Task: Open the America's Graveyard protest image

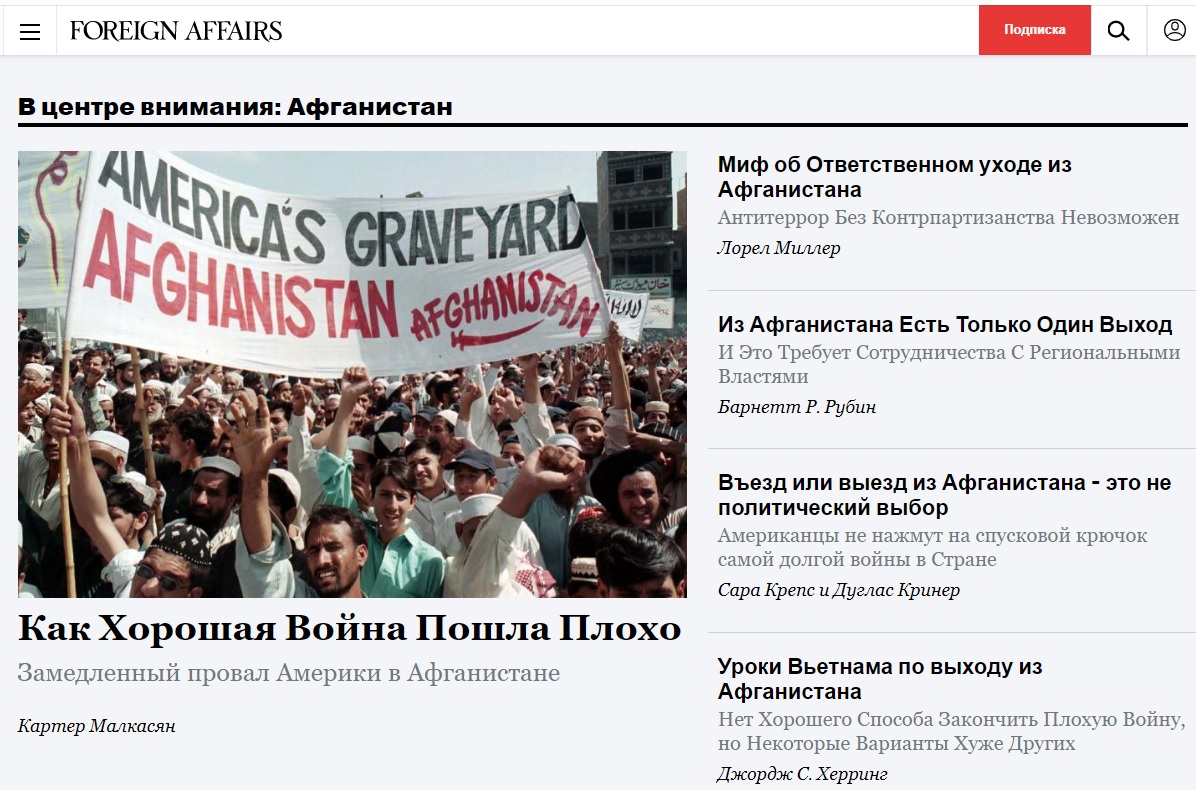Action: coord(352,374)
